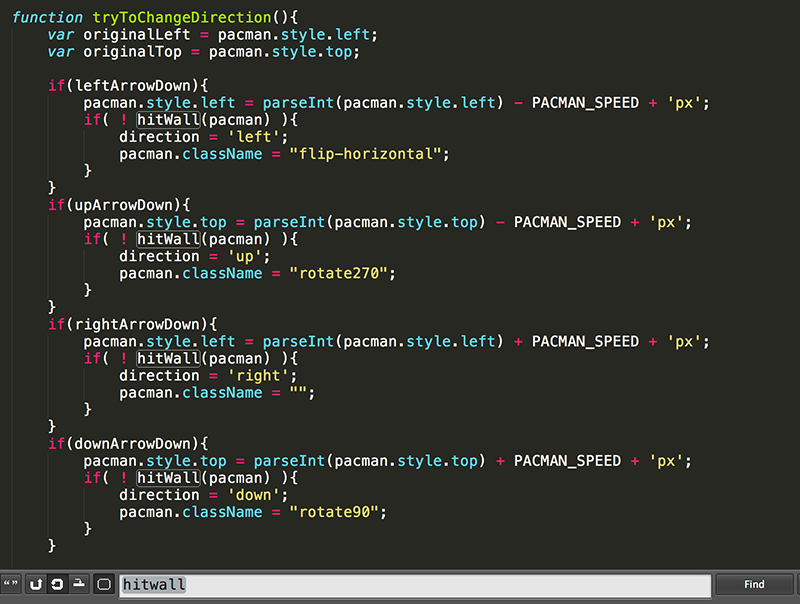The image size is (800, 604).
Task: Click className on the "rotate270" line
Action: 222,273
